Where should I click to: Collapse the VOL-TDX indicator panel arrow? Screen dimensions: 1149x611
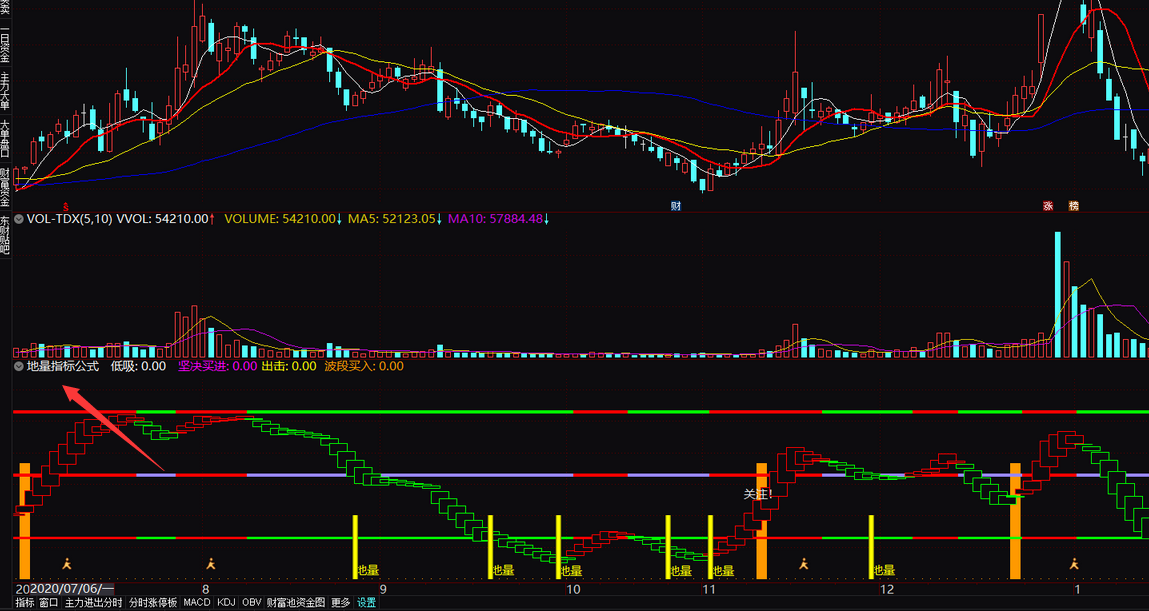[x=18, y=218]
